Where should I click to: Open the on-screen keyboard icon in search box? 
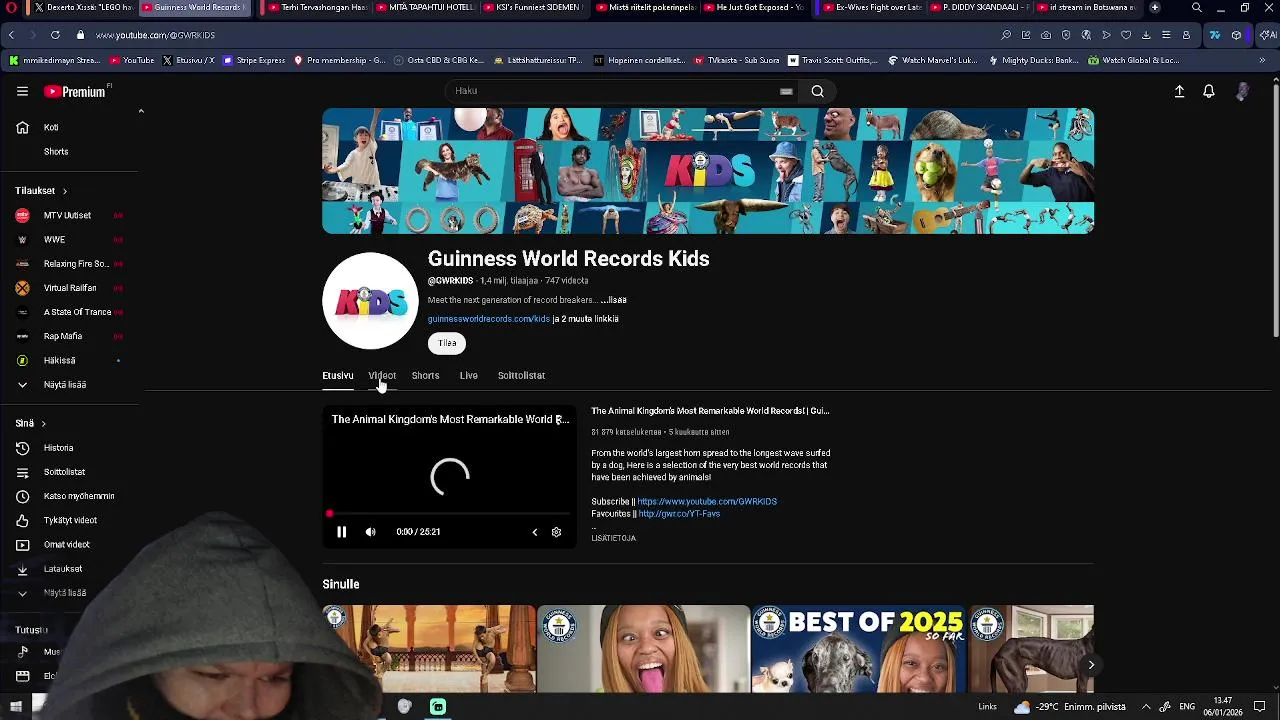coord(786,91)
